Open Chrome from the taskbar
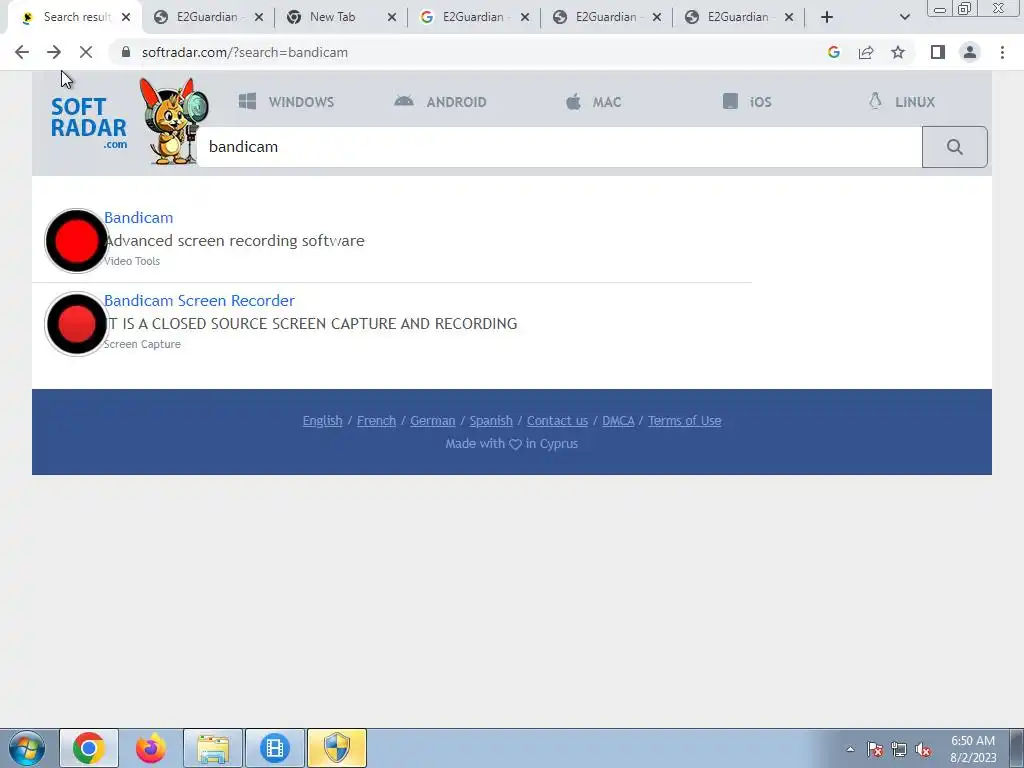 point(89,748)
